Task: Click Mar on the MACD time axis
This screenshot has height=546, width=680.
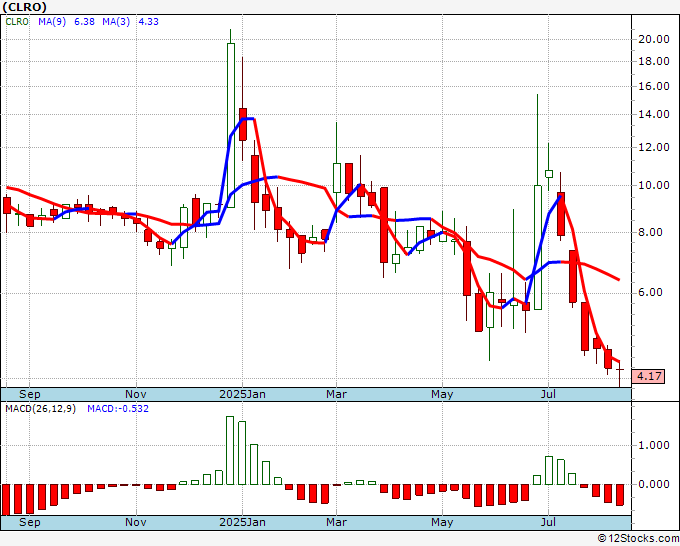Action: [x=337, y=522]
